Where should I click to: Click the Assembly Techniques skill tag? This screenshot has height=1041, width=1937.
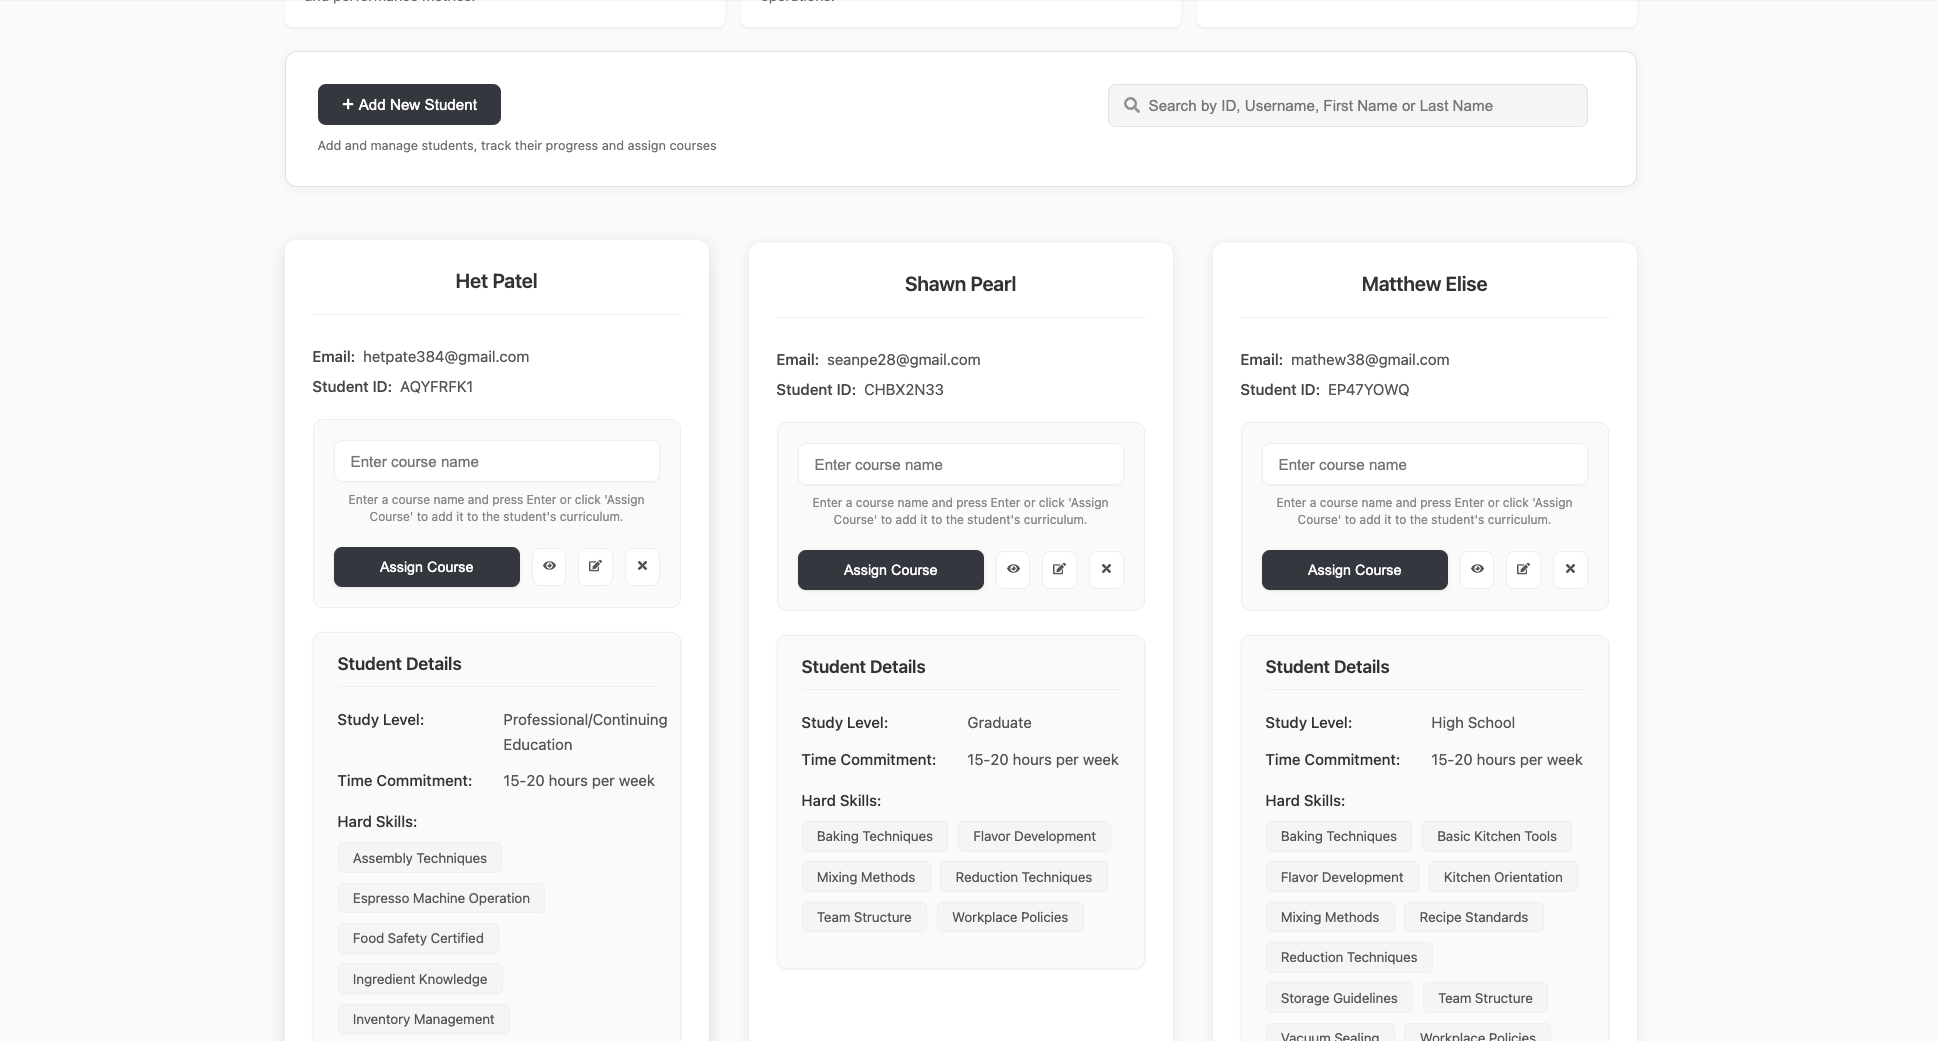[x=420, y=858]
